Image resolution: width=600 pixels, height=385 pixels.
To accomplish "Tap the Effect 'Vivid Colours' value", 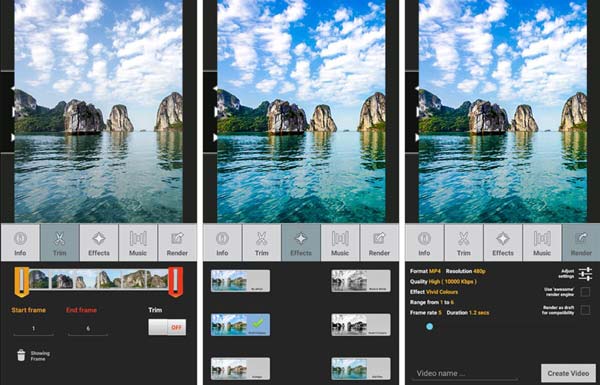I will (442, 292).
